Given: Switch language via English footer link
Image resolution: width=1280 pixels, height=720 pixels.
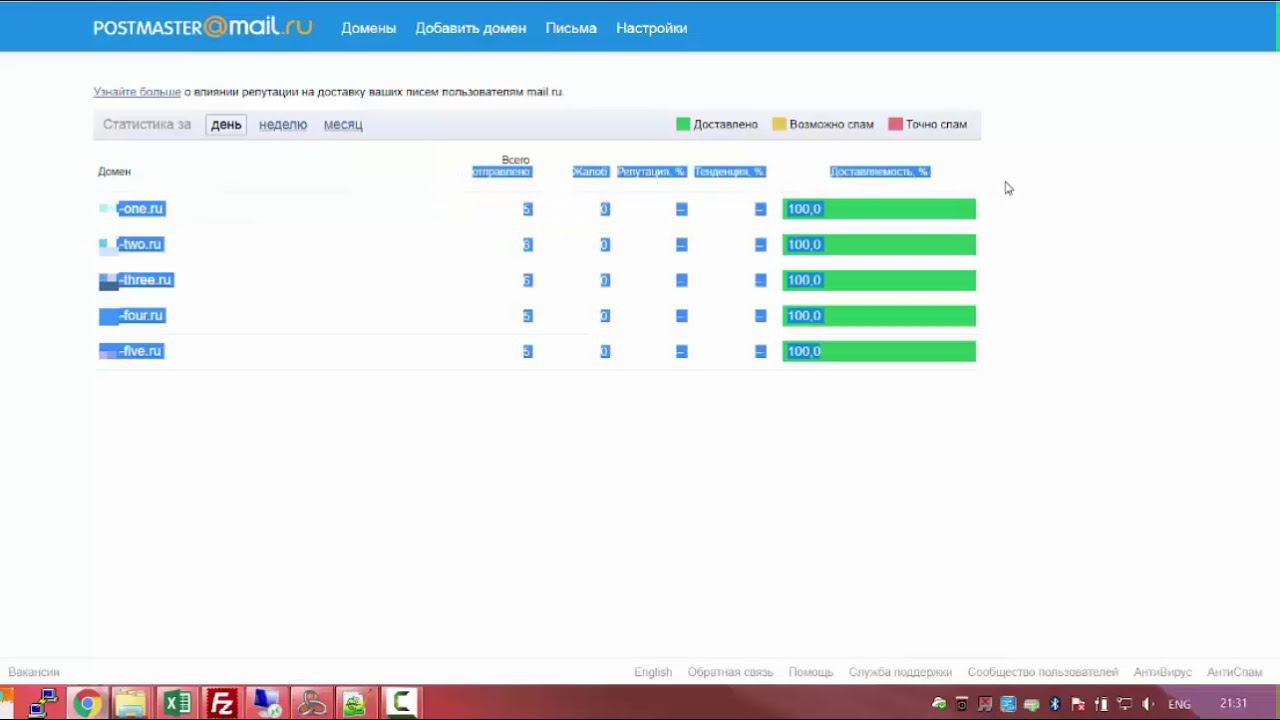Looking at the screenshot, I should point(653,673).
